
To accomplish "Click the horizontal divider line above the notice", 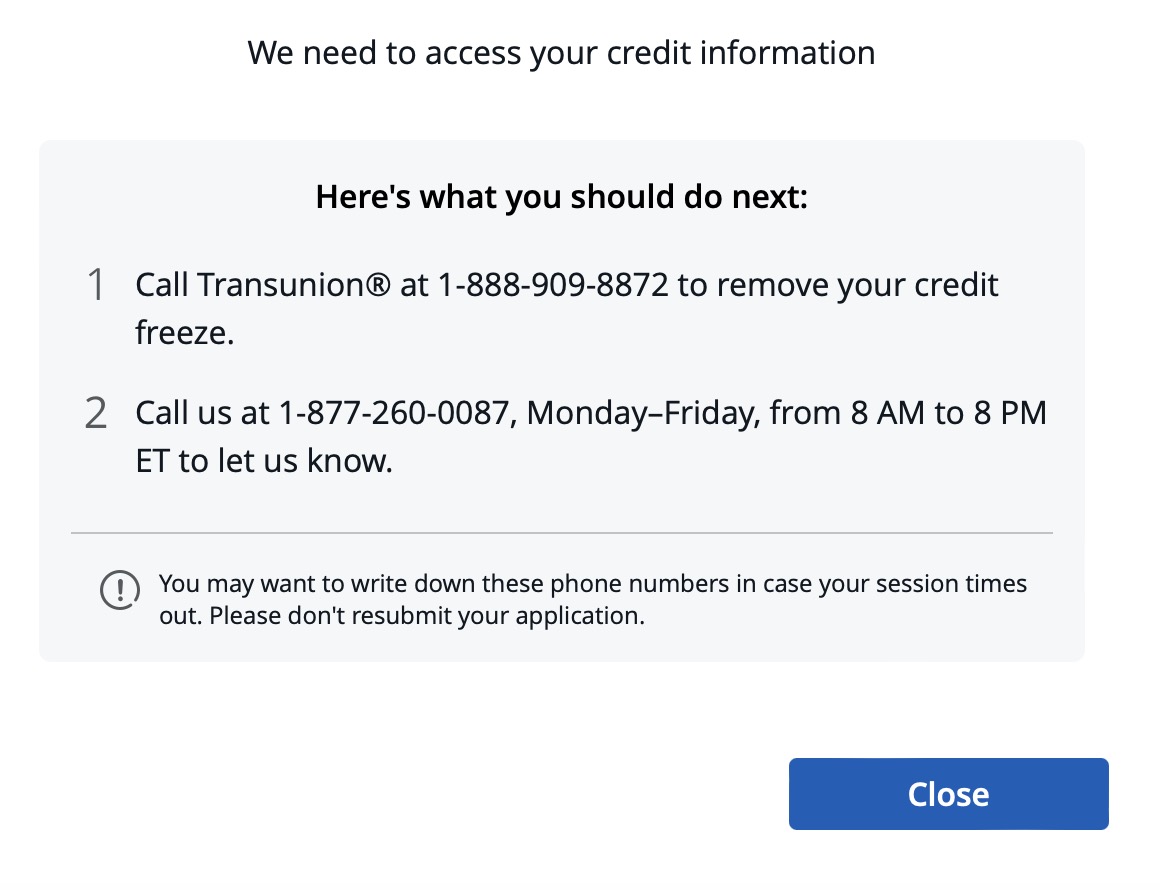I will coord(562,532).
